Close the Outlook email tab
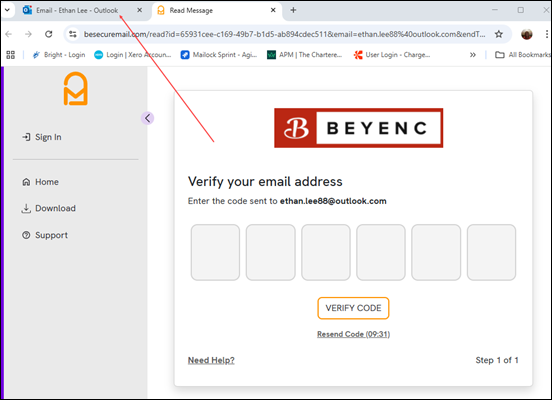Image resolution: width=552 pixels, height=400 pixels. [139, 10]
